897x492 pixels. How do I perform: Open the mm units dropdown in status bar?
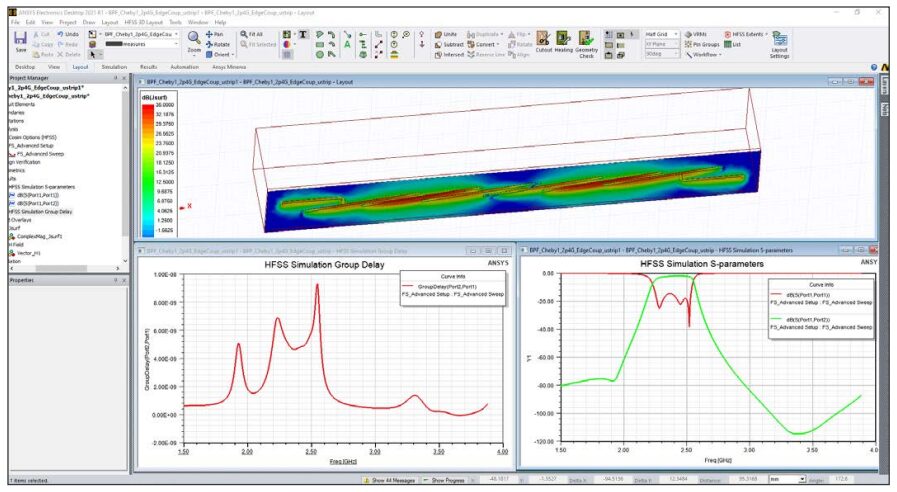(x=785, y=480)
